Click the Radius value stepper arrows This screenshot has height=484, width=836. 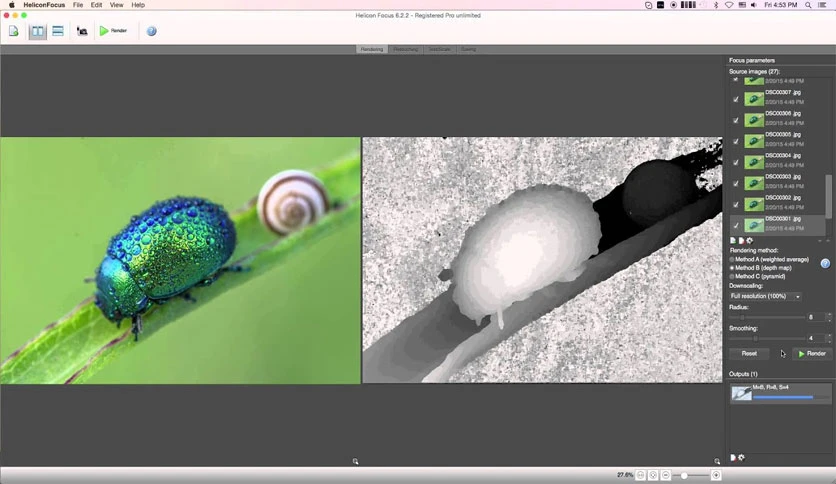pos(829,317)
